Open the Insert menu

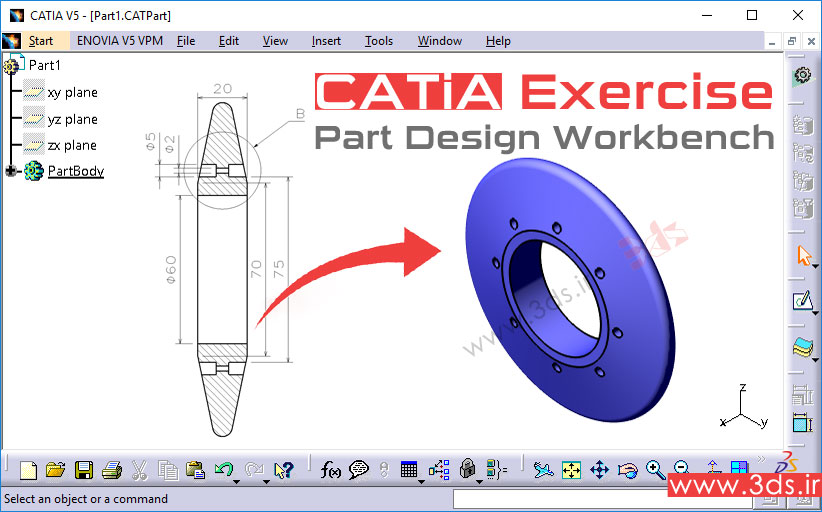pyautogui.click(x=326, y=41)
